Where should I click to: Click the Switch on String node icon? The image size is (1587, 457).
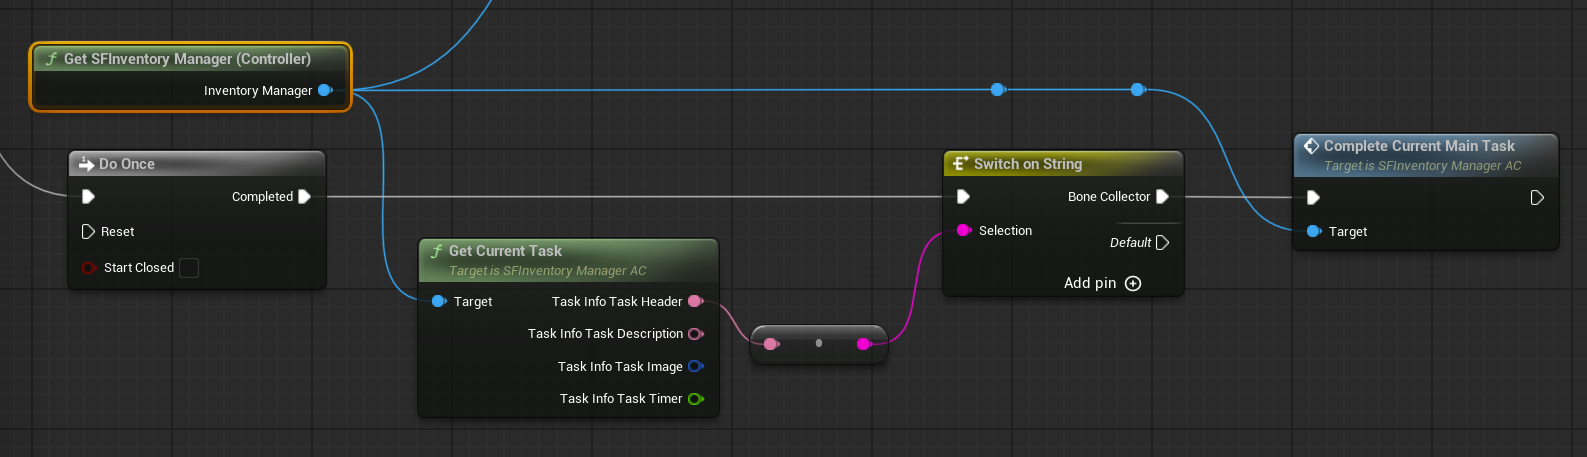[961, 164]
